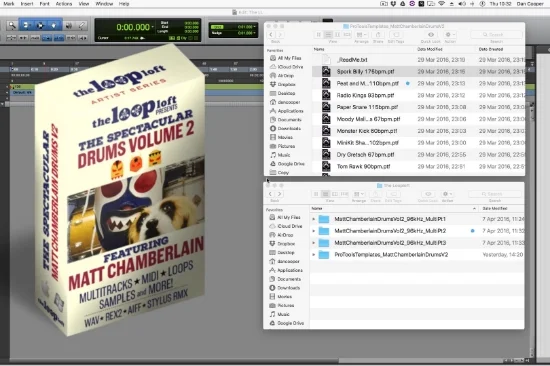Expand MattChamberlainDrumsVol2_96kHz_MultiPt1 folder disclosure triangle
550x366 pixels.
click(x=314, y=219)
